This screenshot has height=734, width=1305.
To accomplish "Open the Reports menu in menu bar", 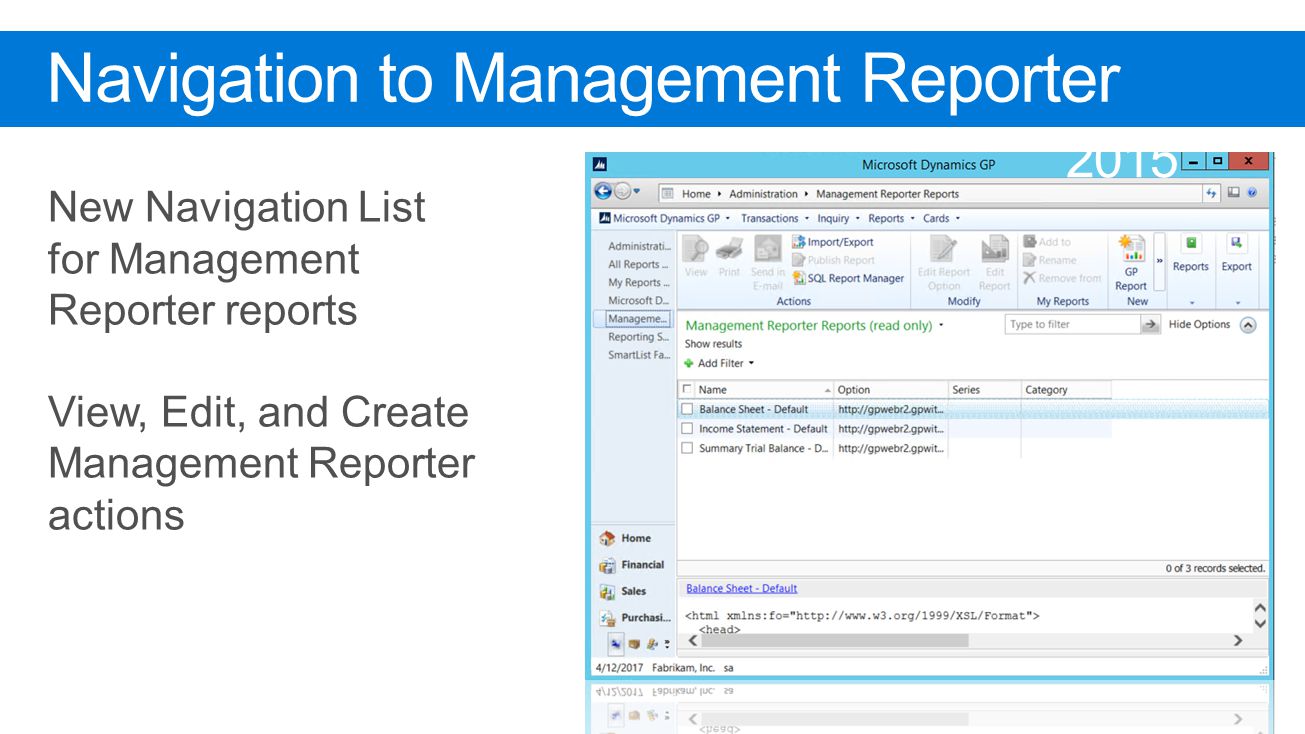I will pyautogui.click(x=890, y=218).
